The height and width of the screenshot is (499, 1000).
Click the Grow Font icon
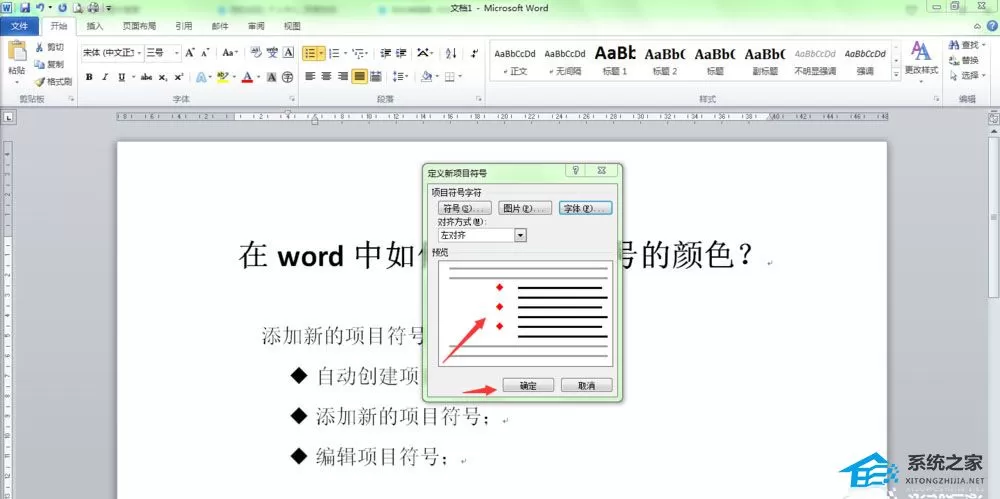click(x=190, y=53)
